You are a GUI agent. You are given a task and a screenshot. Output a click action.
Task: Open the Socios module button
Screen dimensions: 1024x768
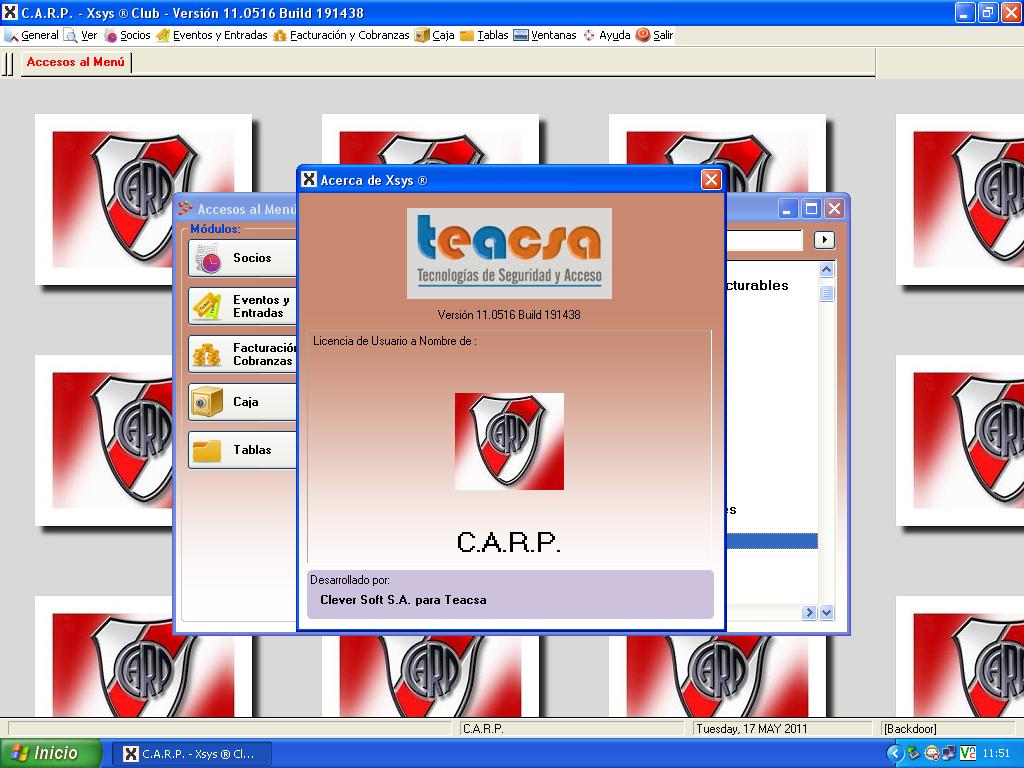click(x=243, y=258)
